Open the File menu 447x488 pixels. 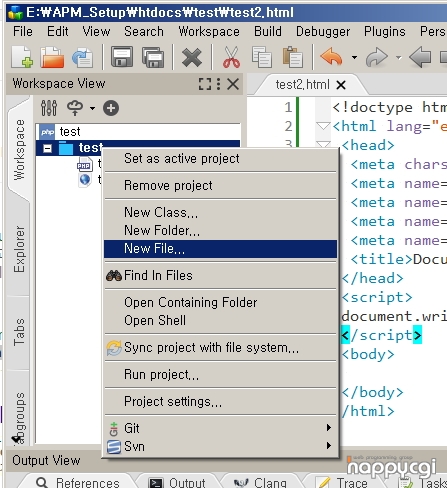pyautogui.click(x=23, y=32)
